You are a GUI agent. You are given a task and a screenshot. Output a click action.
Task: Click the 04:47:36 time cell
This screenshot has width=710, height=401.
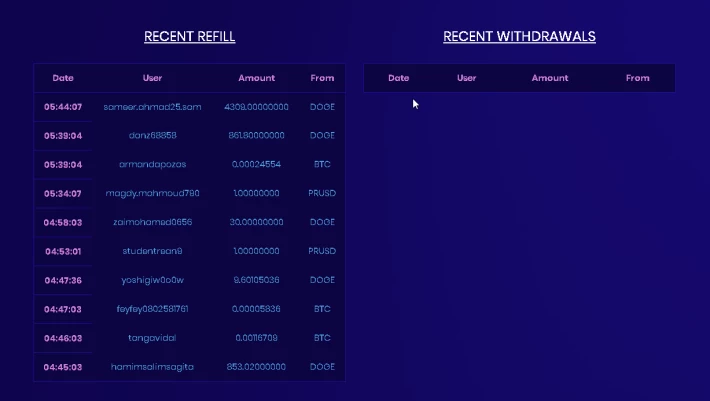(x=63, y=281)
